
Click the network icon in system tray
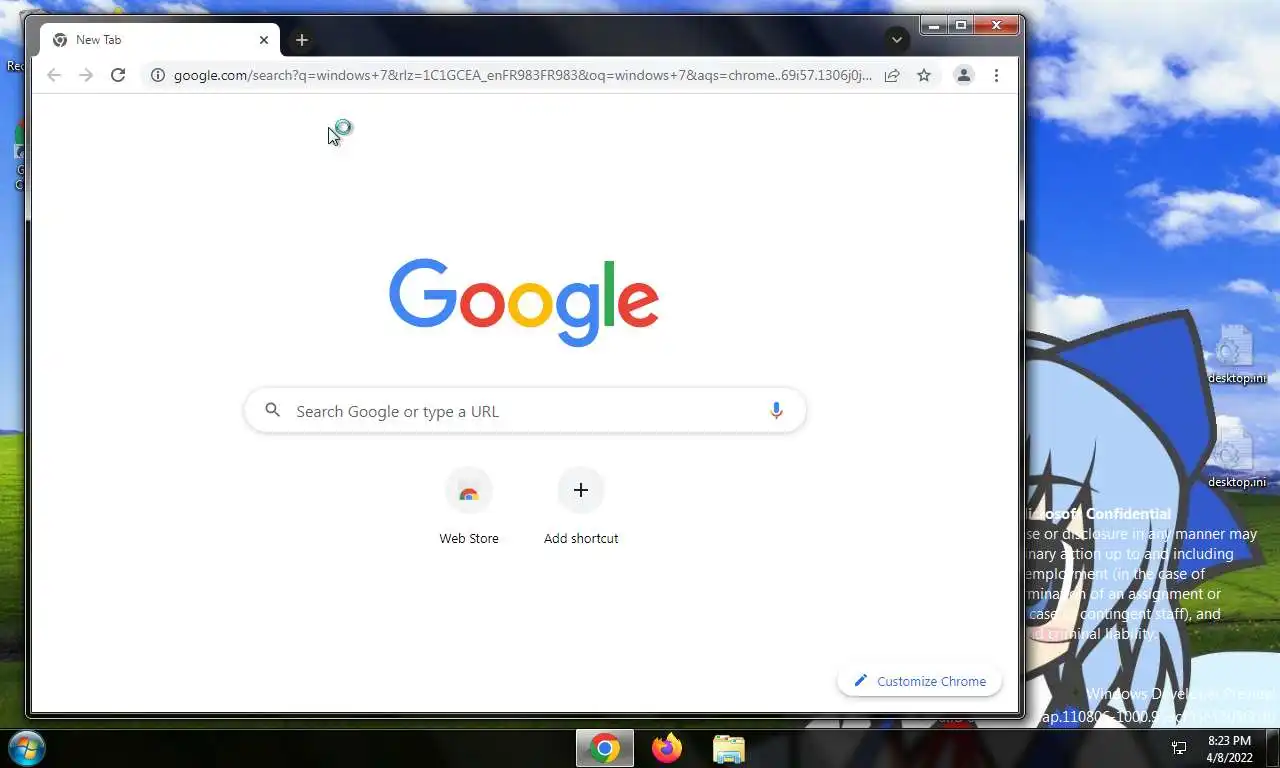(x=1180, y=748)
